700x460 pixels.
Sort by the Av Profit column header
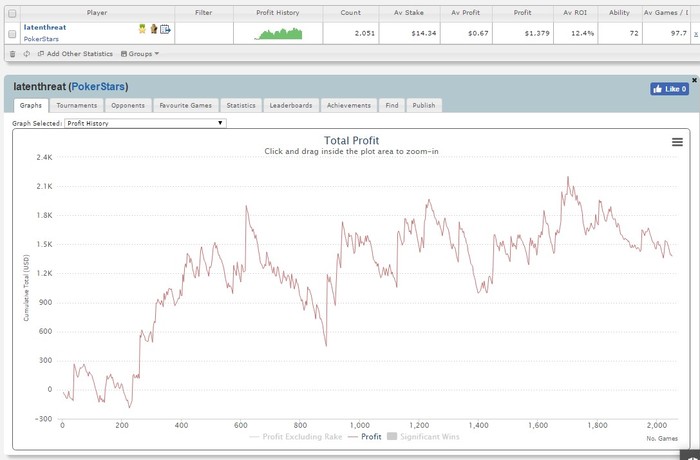[466, 13]
